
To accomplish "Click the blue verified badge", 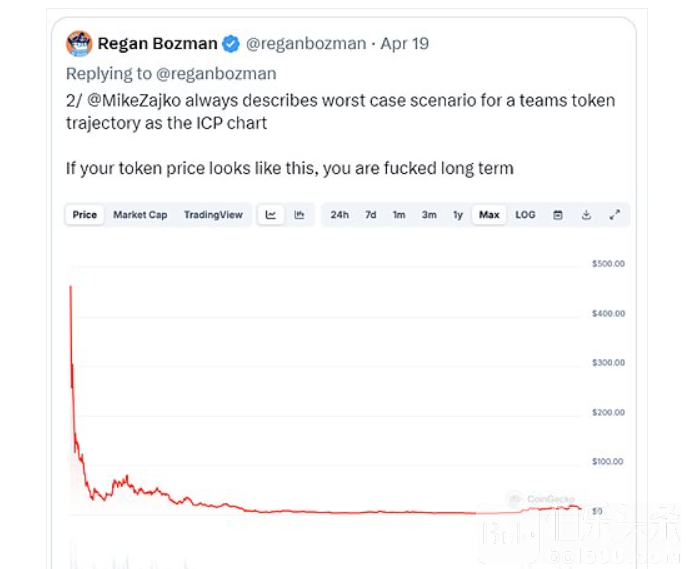I will click(x=231, y=44).
